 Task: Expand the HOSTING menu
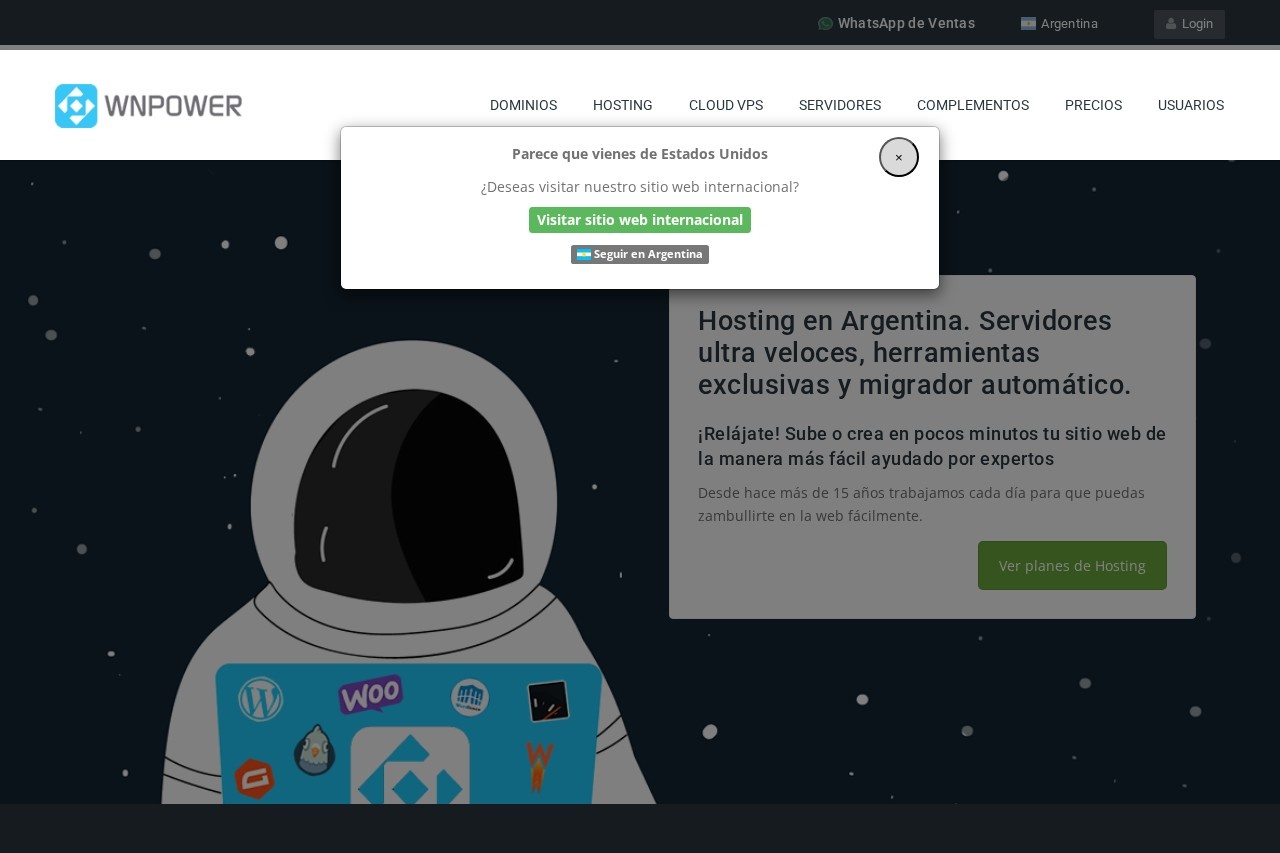click(x=622, y=105)
